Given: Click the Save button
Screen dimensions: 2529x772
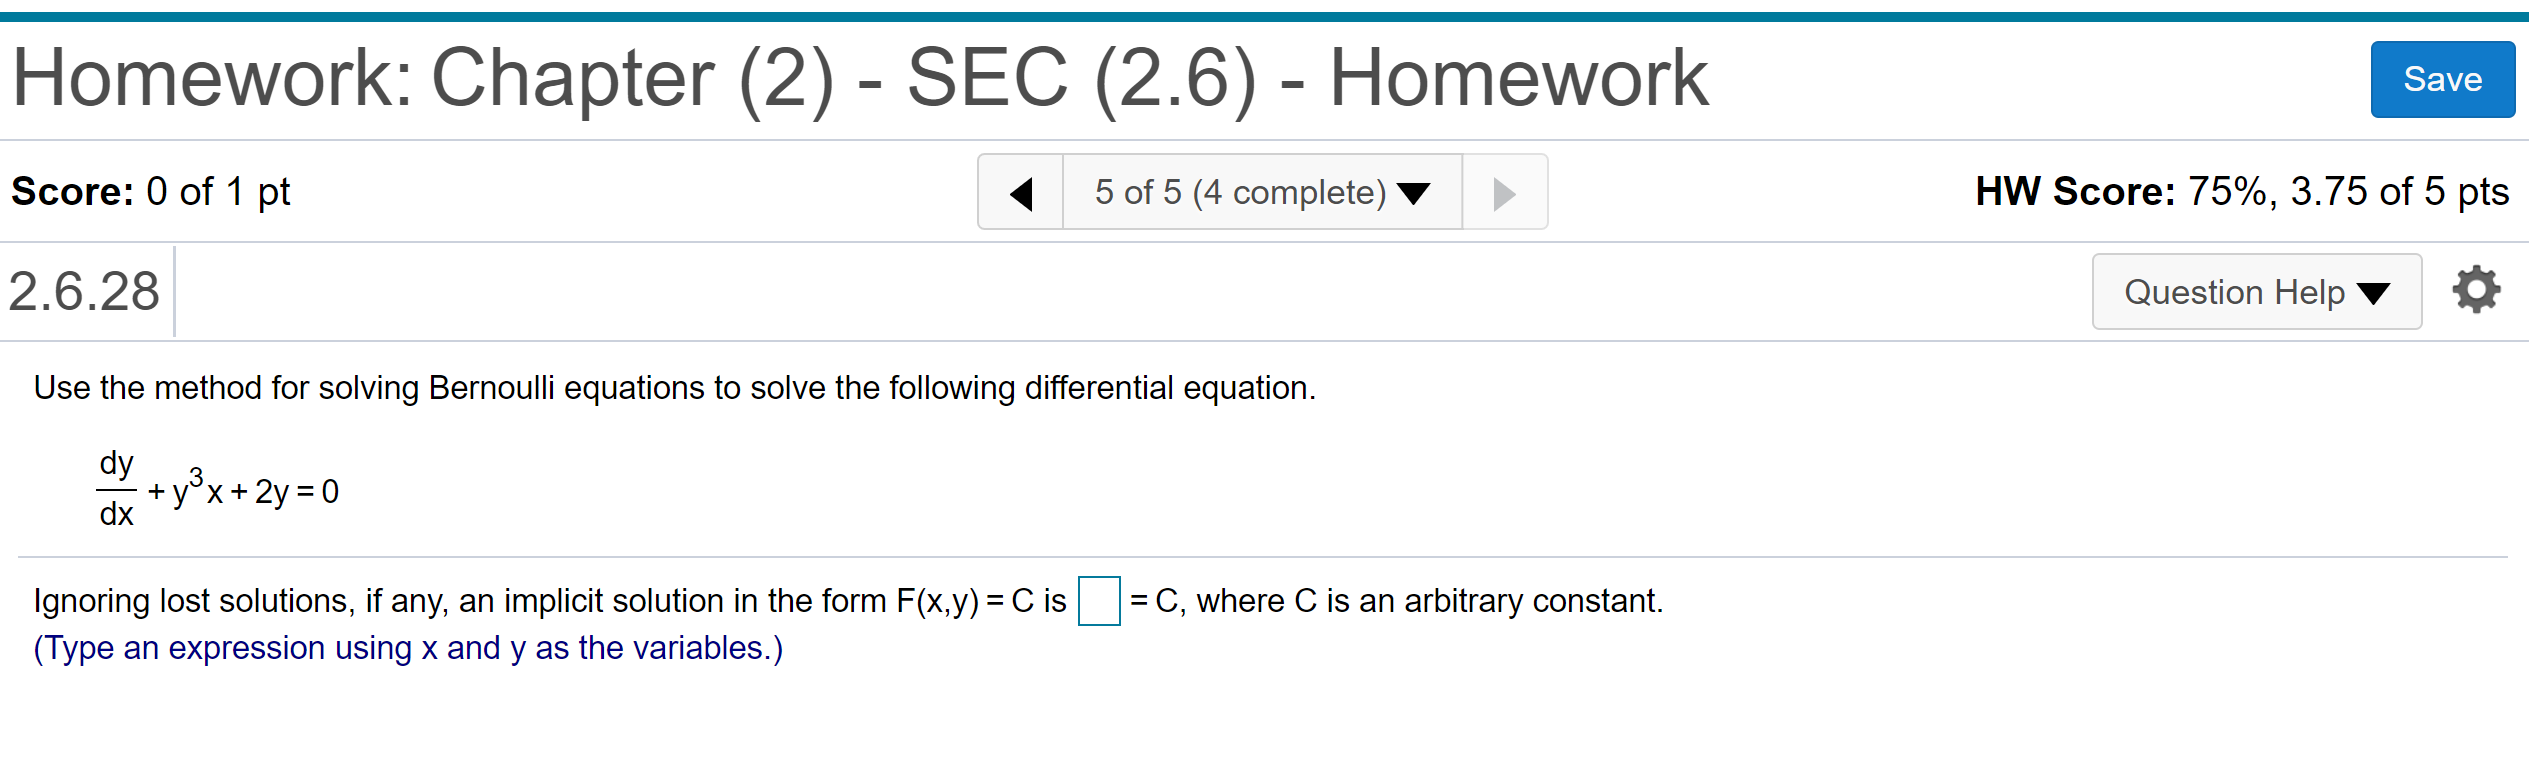Looking at the screenshot, I should tap(2442, 79).
